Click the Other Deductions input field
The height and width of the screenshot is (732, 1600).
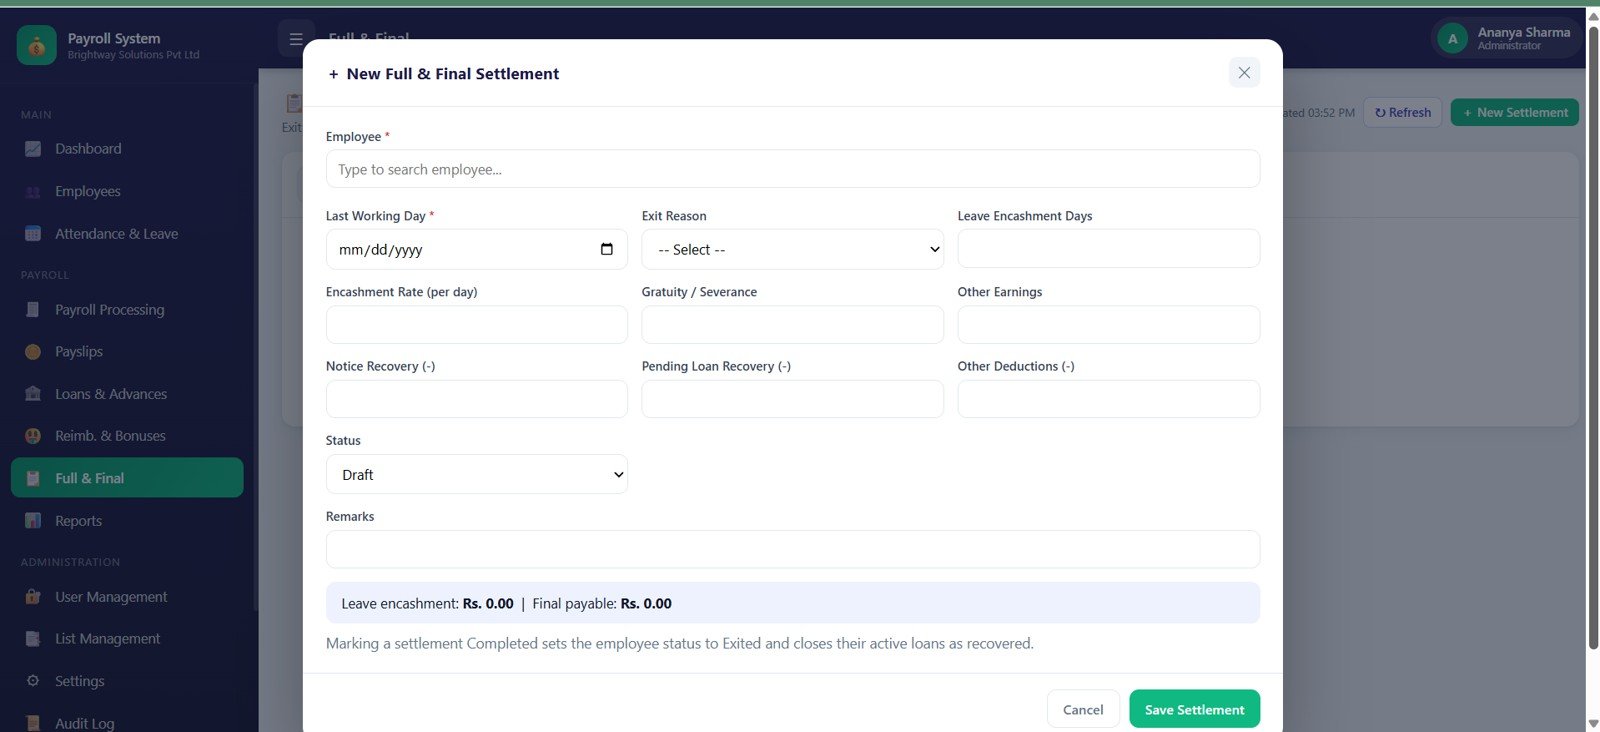click(1108, 399)
